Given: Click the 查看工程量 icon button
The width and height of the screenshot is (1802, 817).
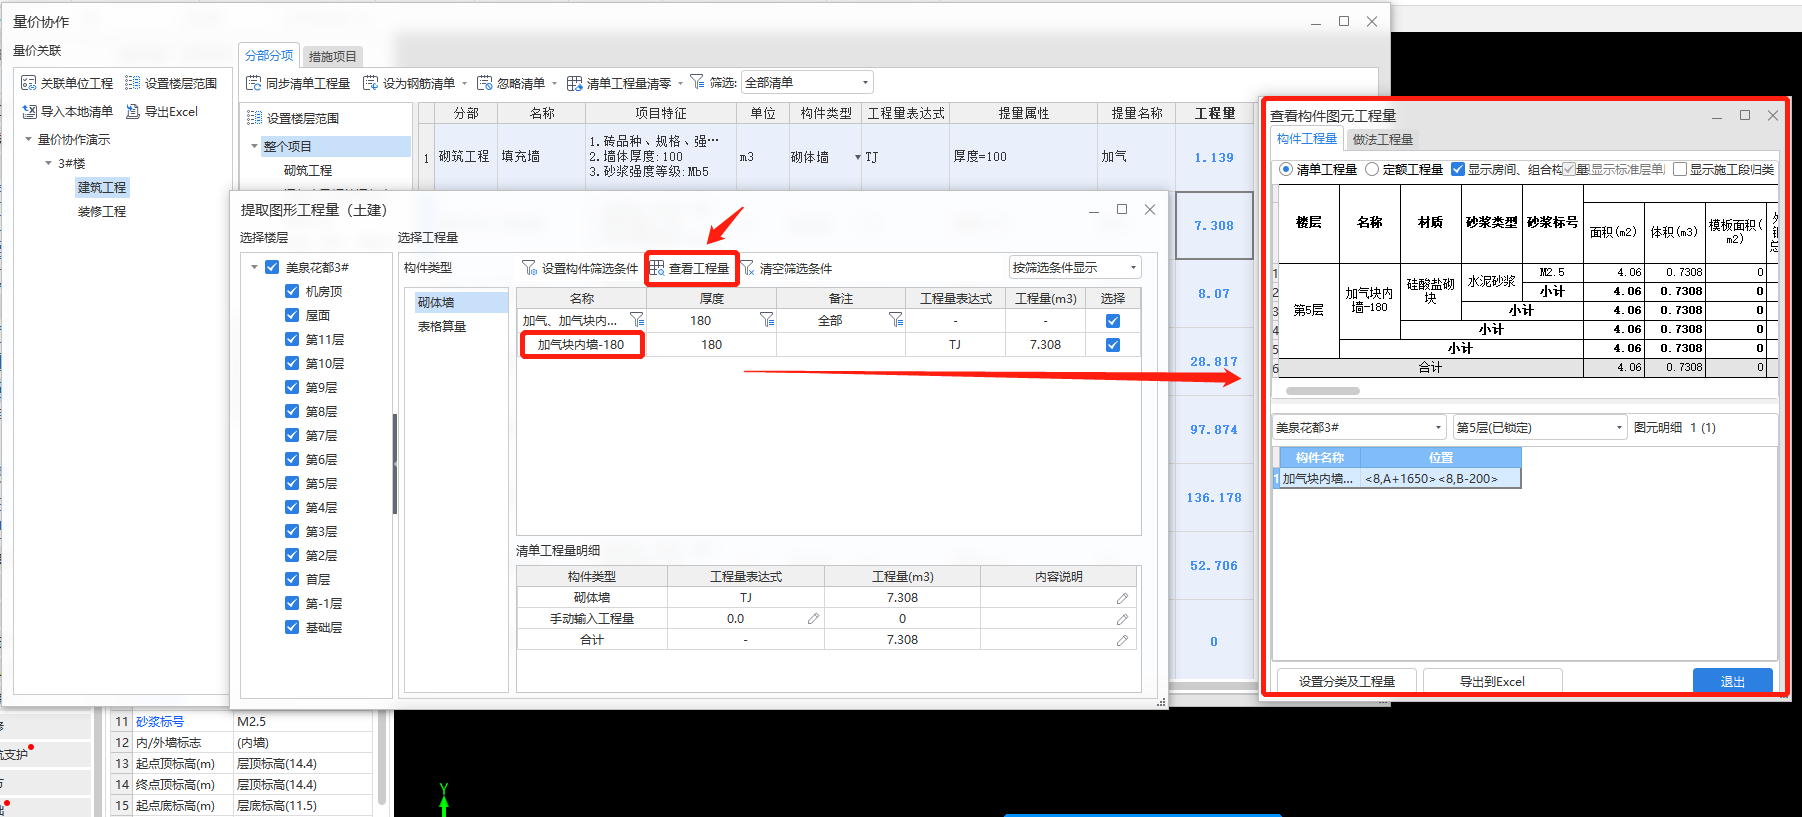Looking at the screenshot, I should [x=657, y=268].
